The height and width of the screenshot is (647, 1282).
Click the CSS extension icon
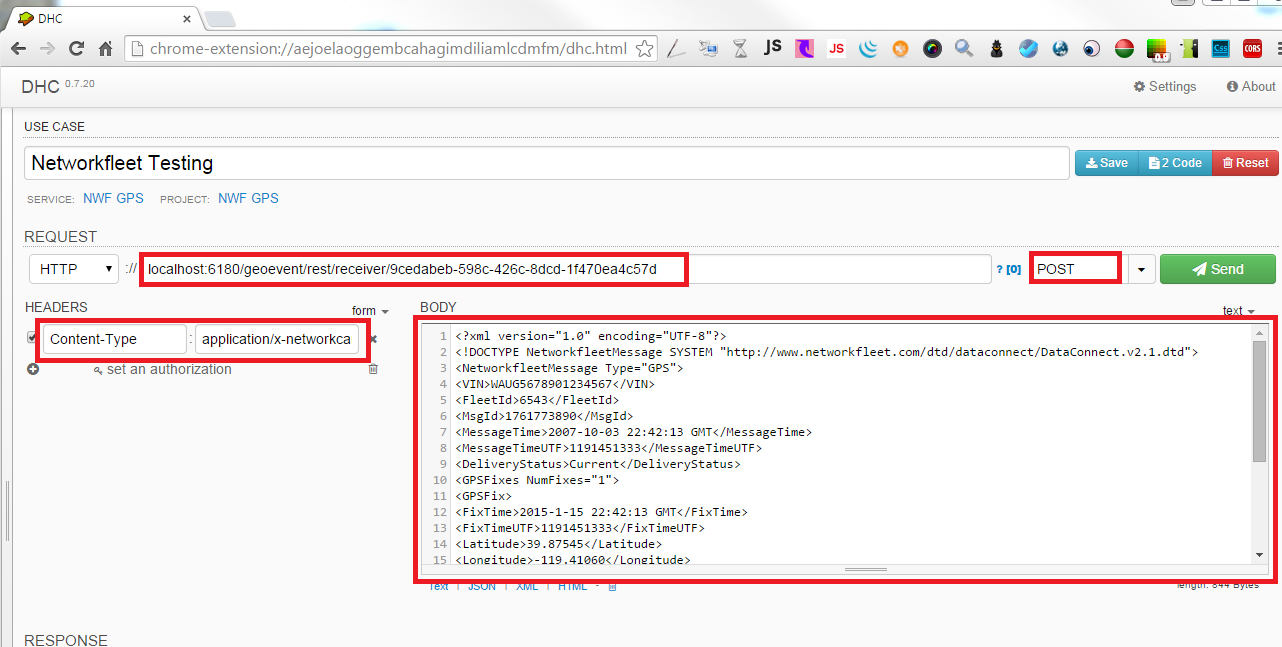click(1220, 48)
